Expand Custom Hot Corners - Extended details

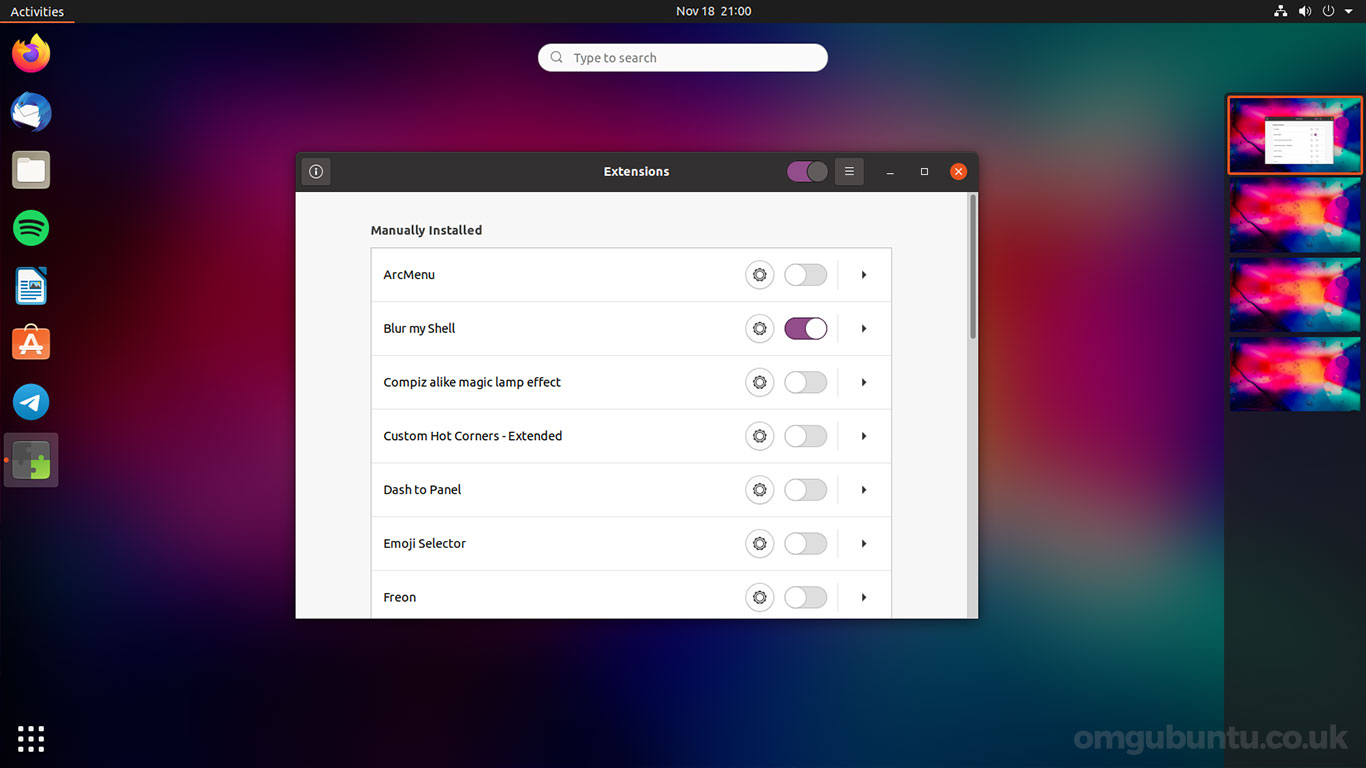pos(864,436)
